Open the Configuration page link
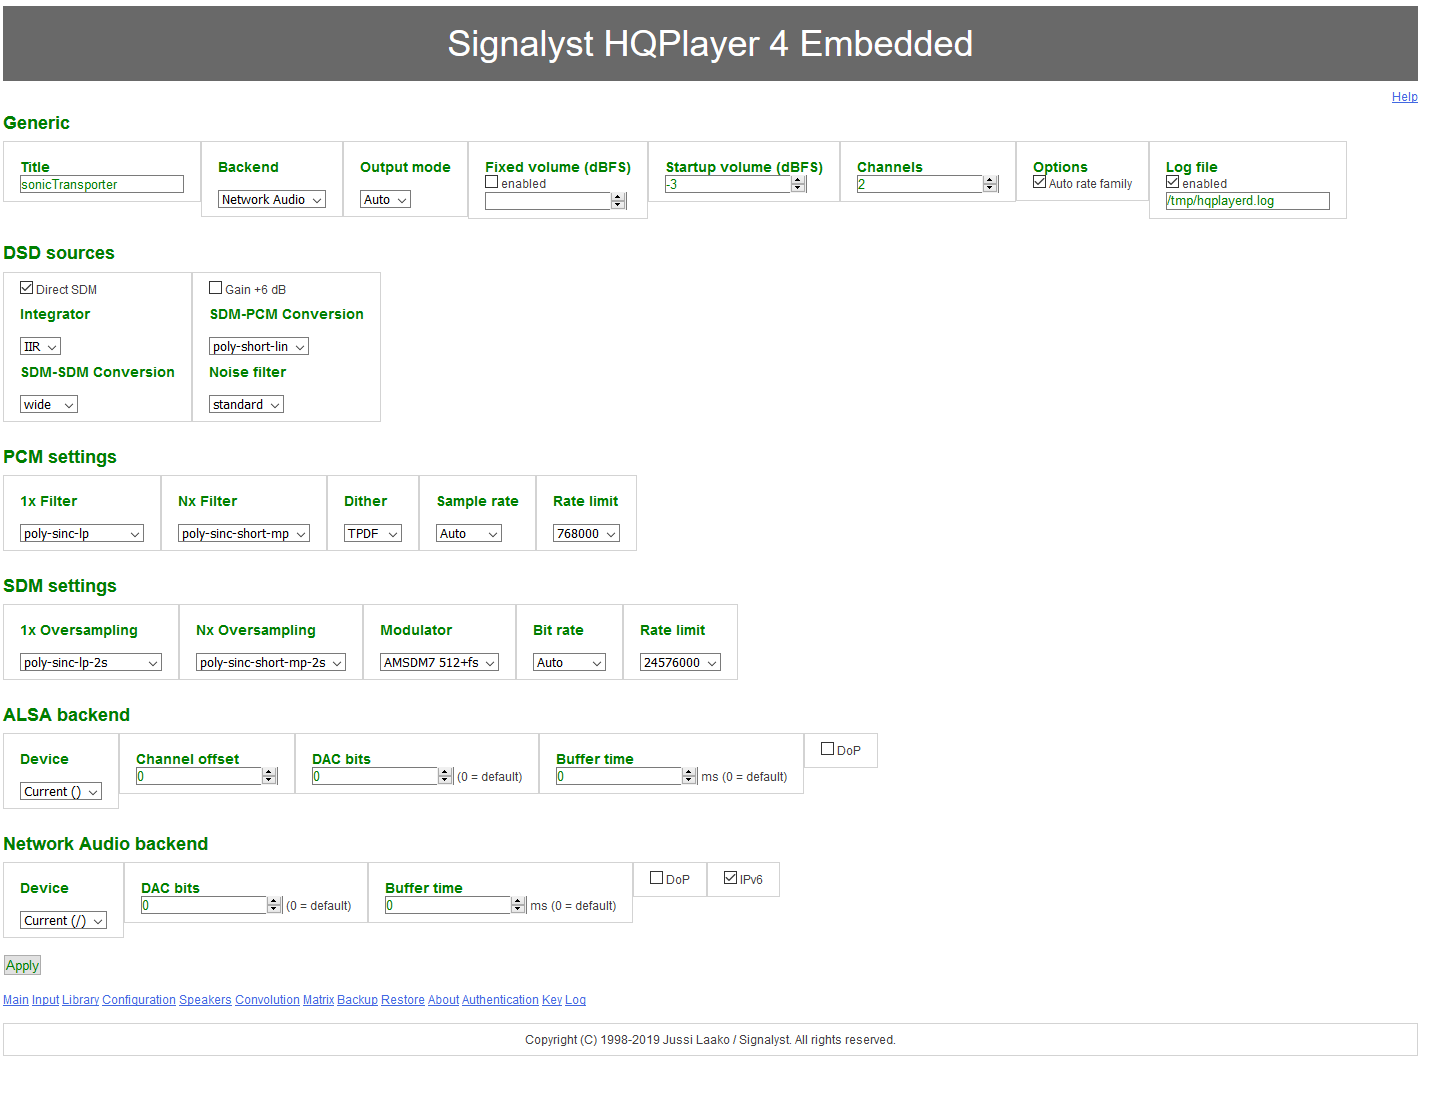The width and height of the screenshot is (1434, 1096). click(x=139, y=1000)
